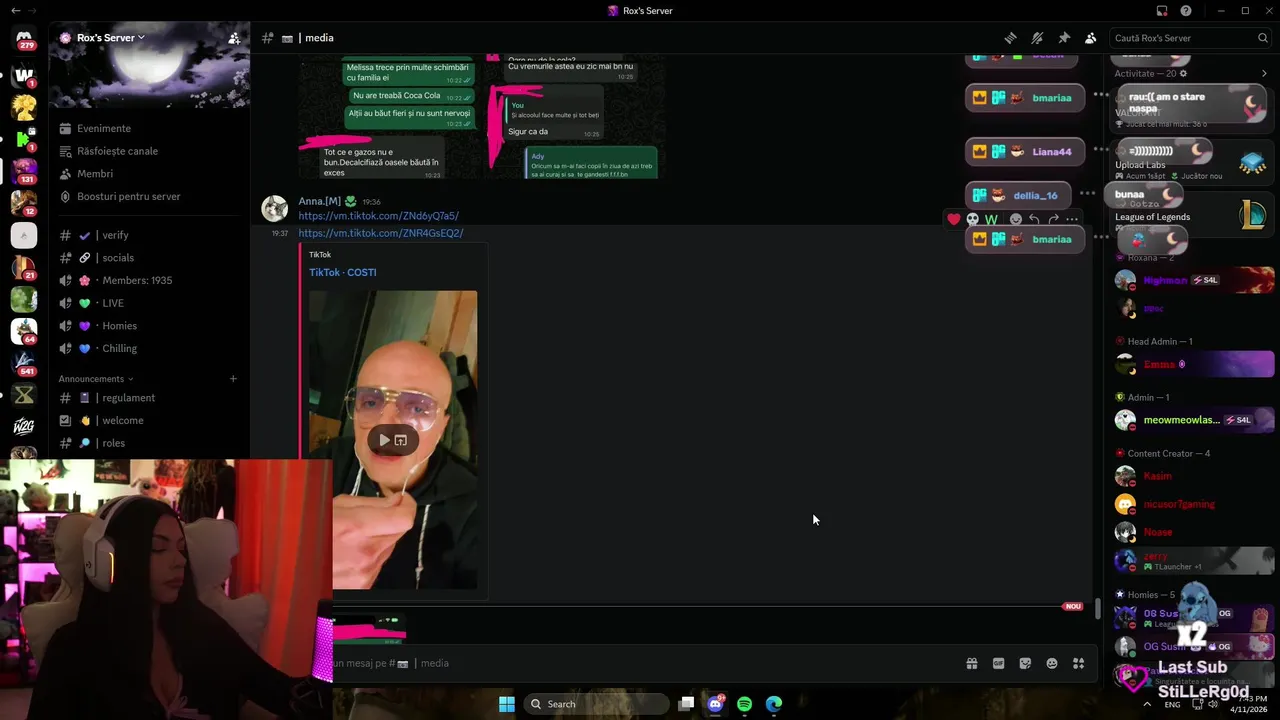Click Anna.[M] avatar in chat

275,208
